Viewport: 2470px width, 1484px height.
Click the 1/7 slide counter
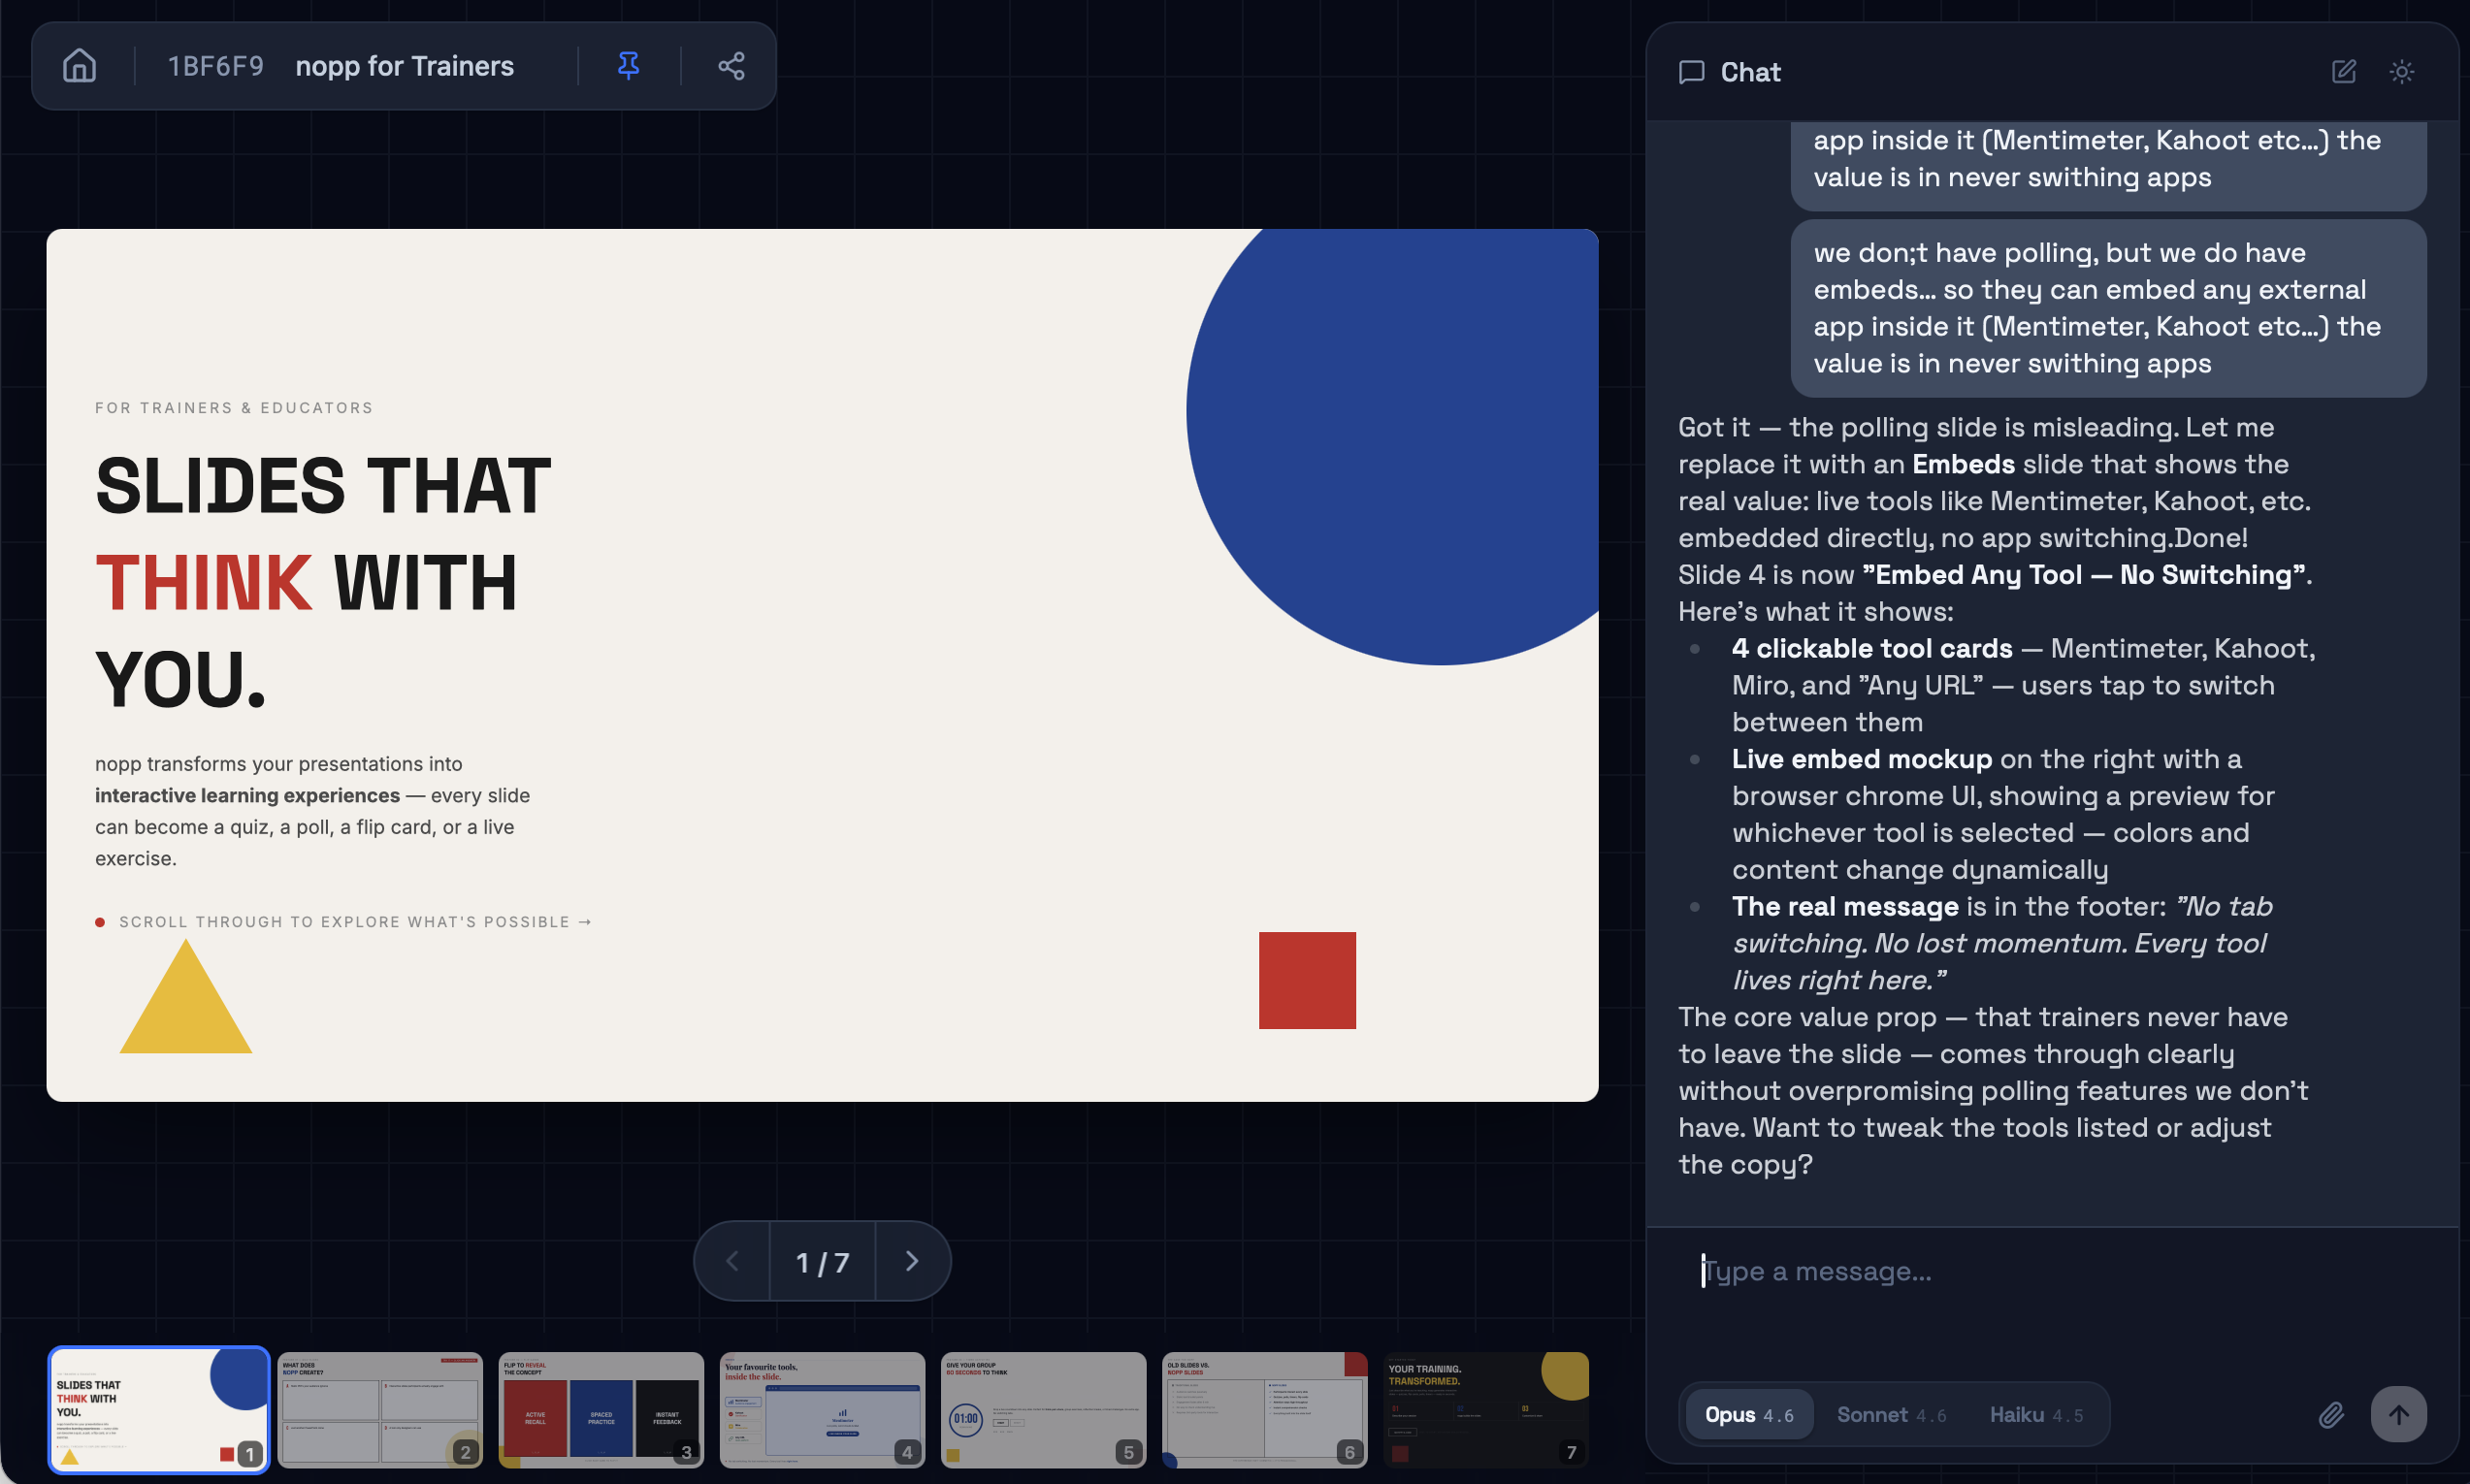[821, 1260]
